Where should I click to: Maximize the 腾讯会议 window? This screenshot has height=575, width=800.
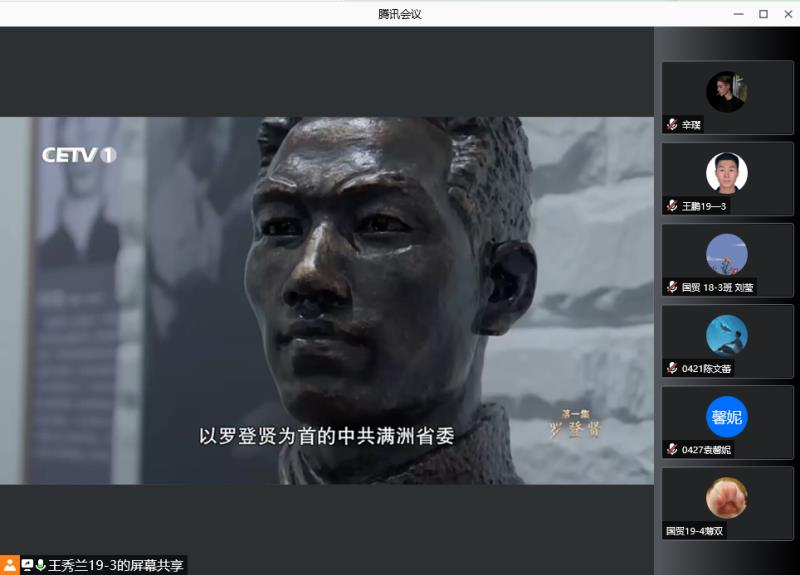(763, 14)
